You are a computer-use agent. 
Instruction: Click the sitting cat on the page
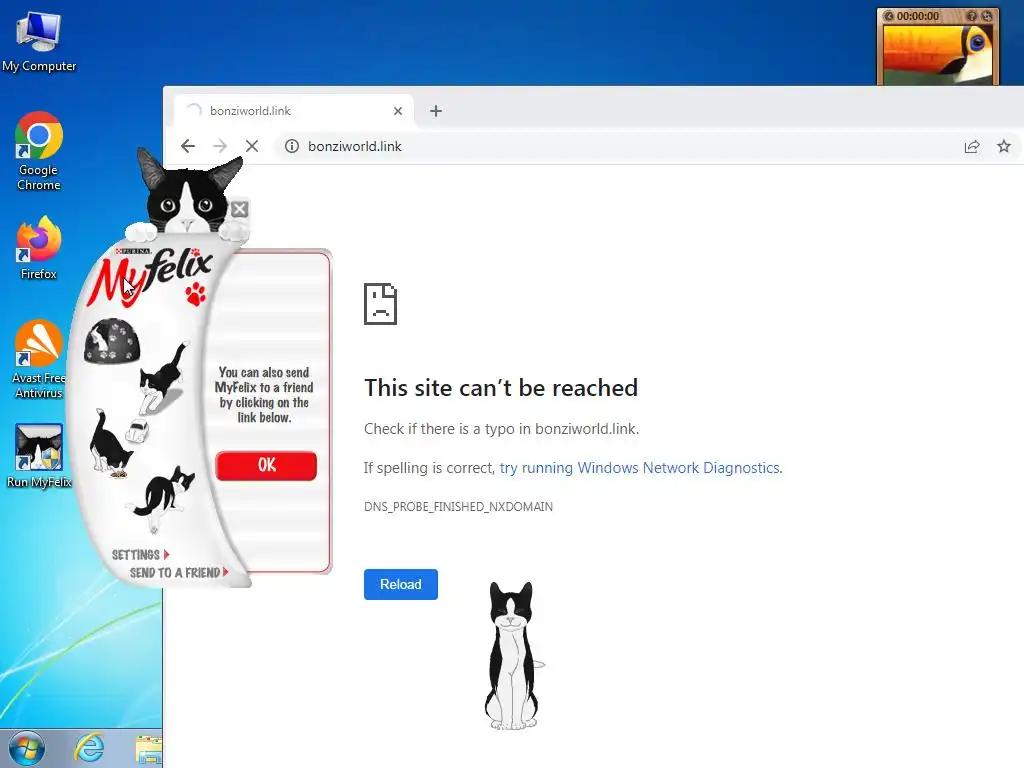click(513, 656)
